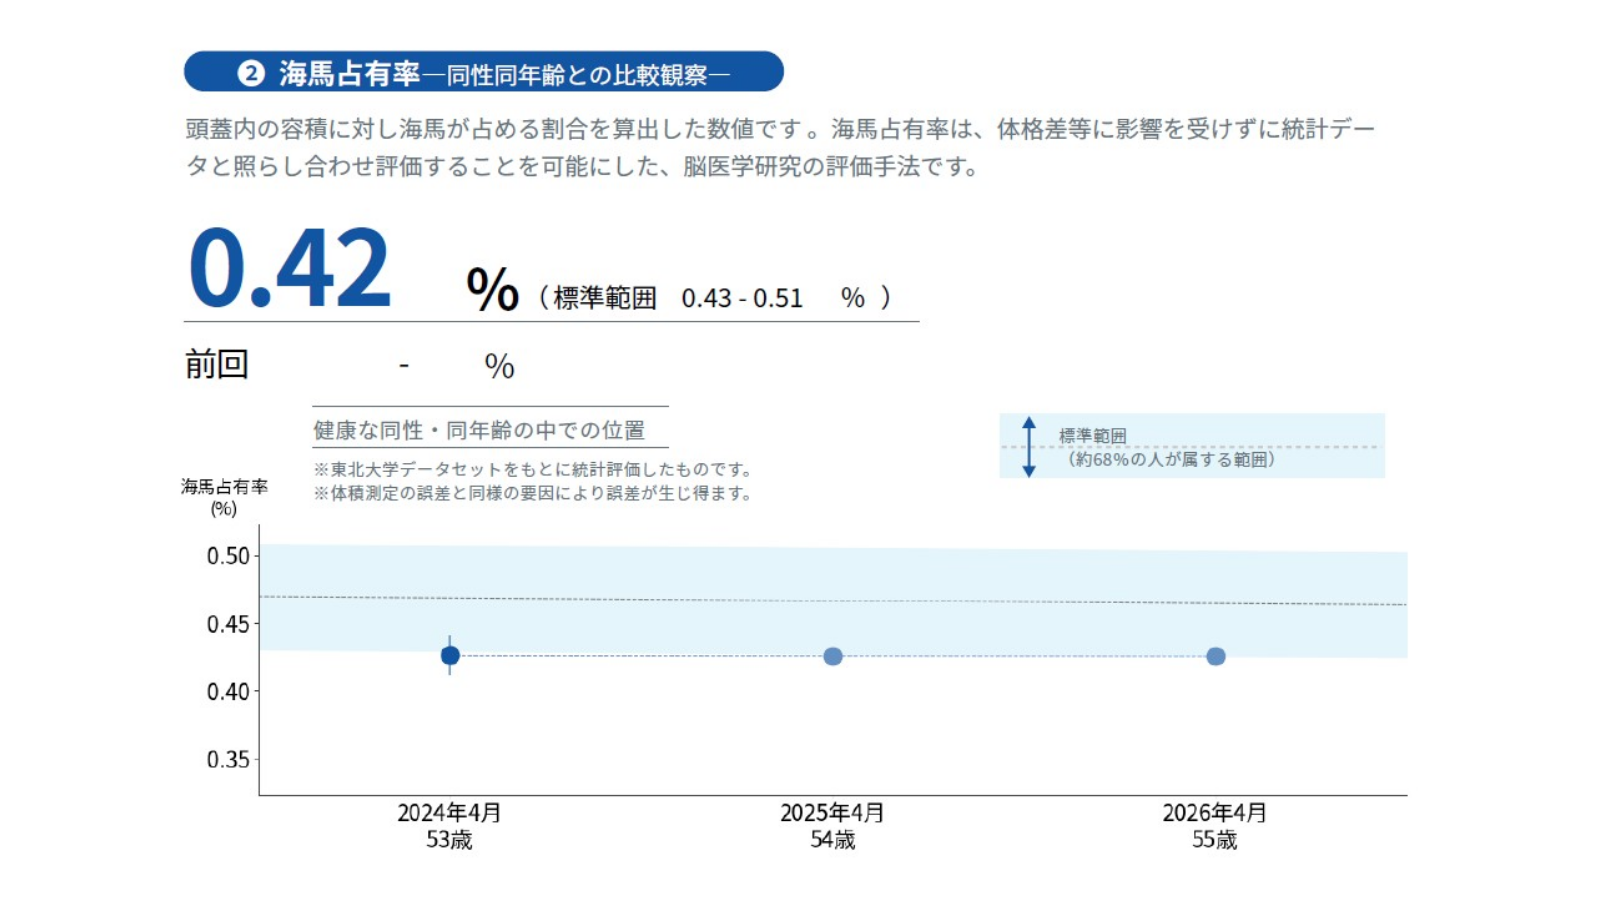The image size is (1600, 900).
Task: Select the 2026年4月 predicted data point
Action: pos(1215,656)
